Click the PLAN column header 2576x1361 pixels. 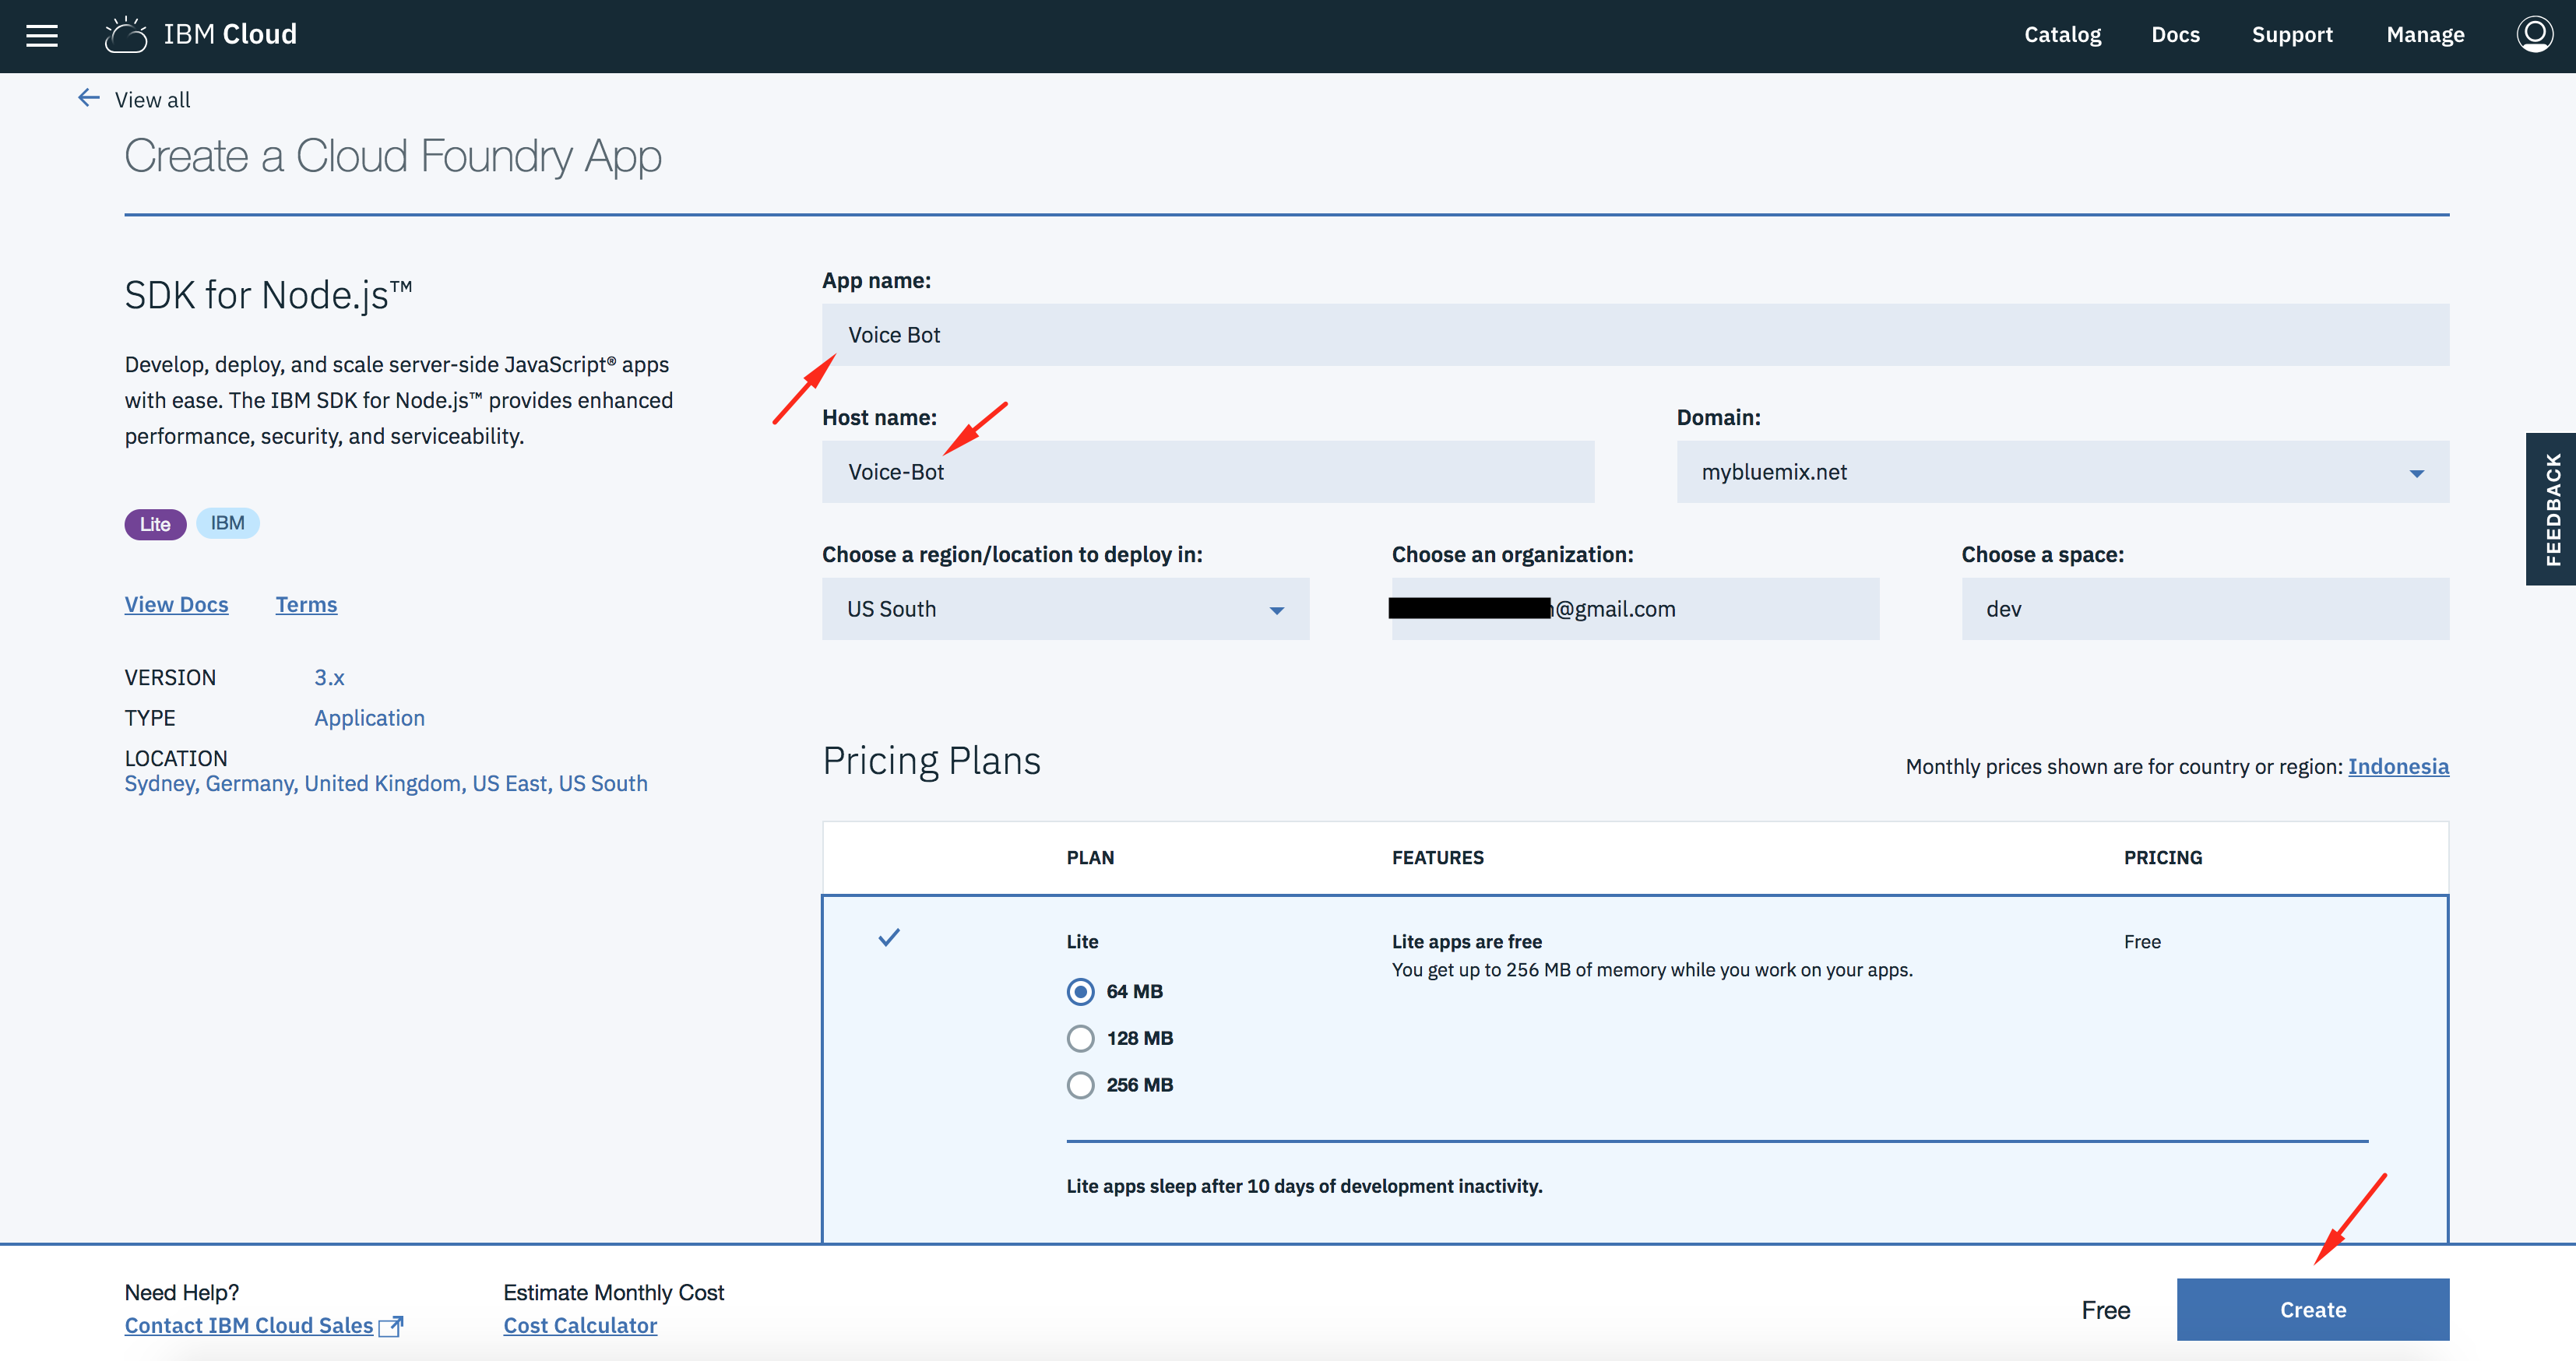click(x=1090, y=858)
